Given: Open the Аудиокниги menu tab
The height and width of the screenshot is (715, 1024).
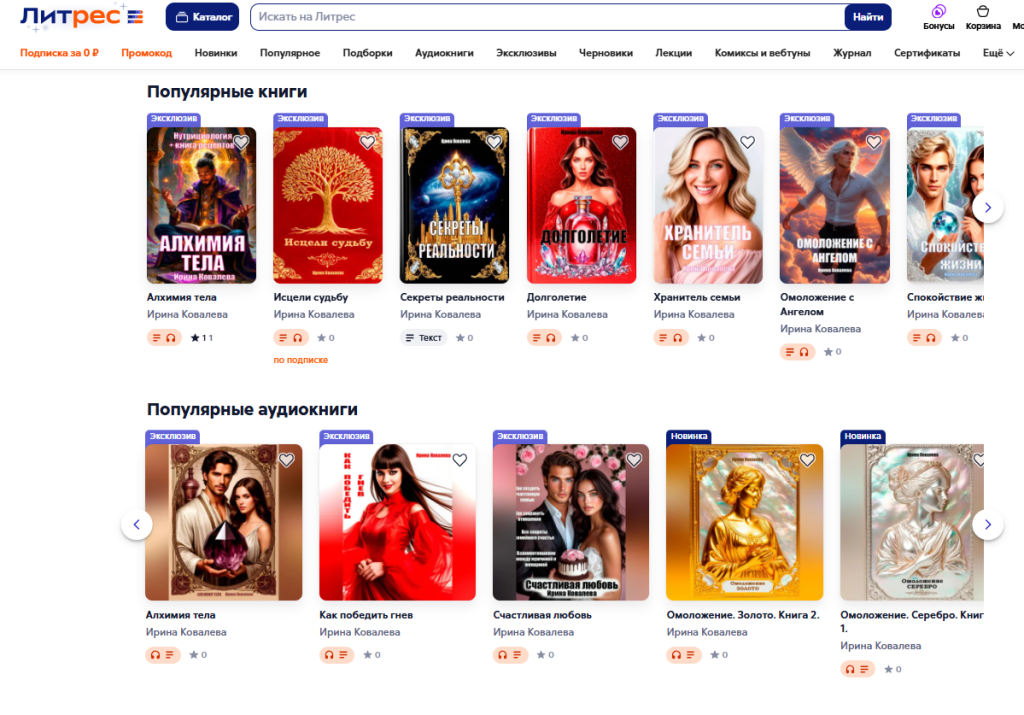Looking at the screenshot, I should tap(444, 53).
